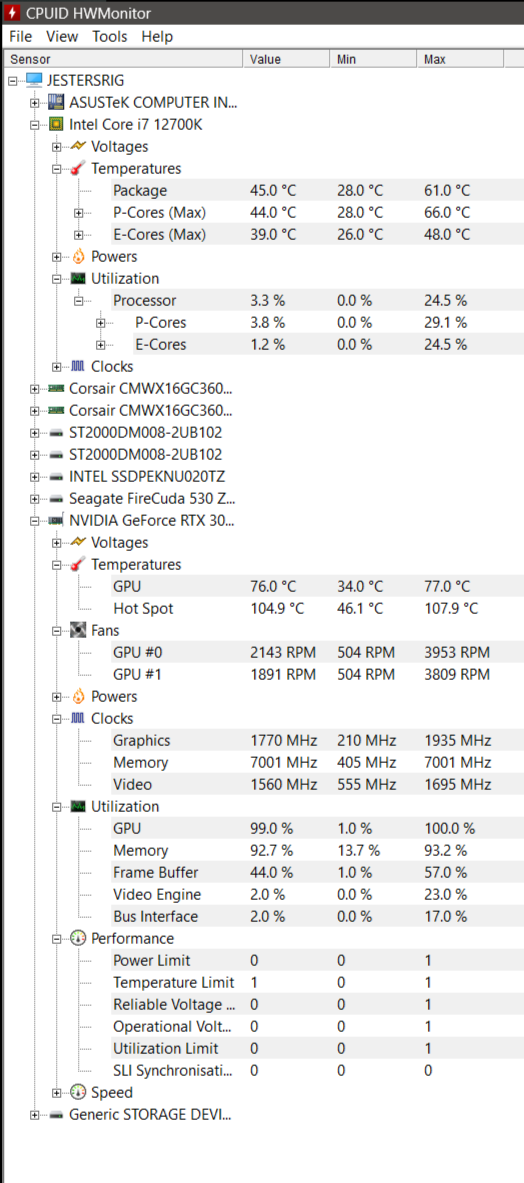Click the CPU Powers flame icon
524x1183 pixels.
click(x=78, y=257)
